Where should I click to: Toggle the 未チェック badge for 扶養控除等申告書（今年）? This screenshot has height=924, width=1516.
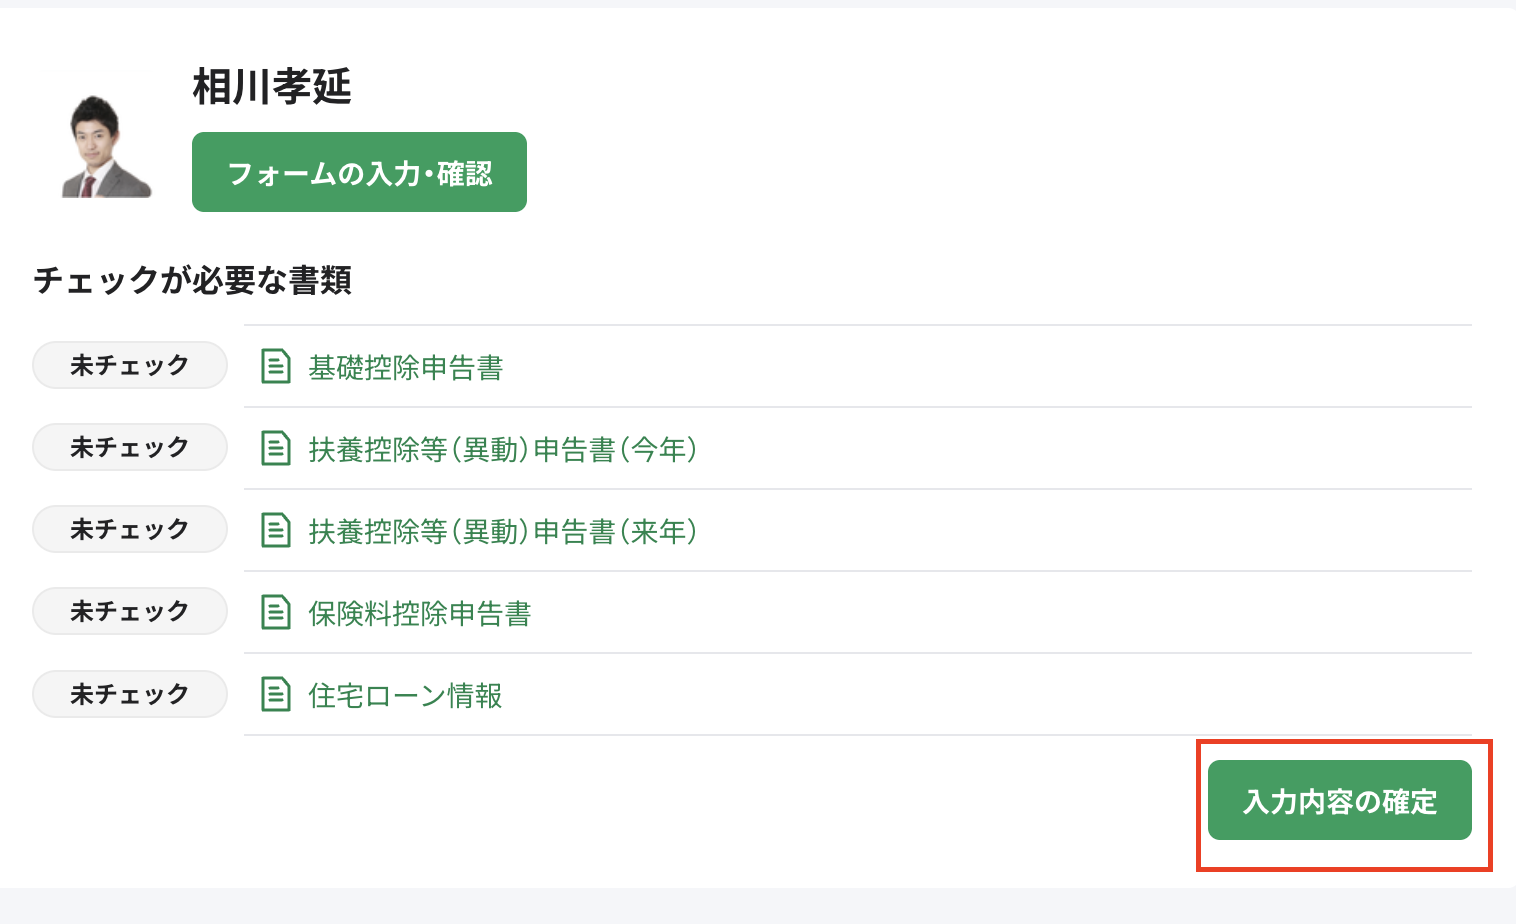pos(129,447)
